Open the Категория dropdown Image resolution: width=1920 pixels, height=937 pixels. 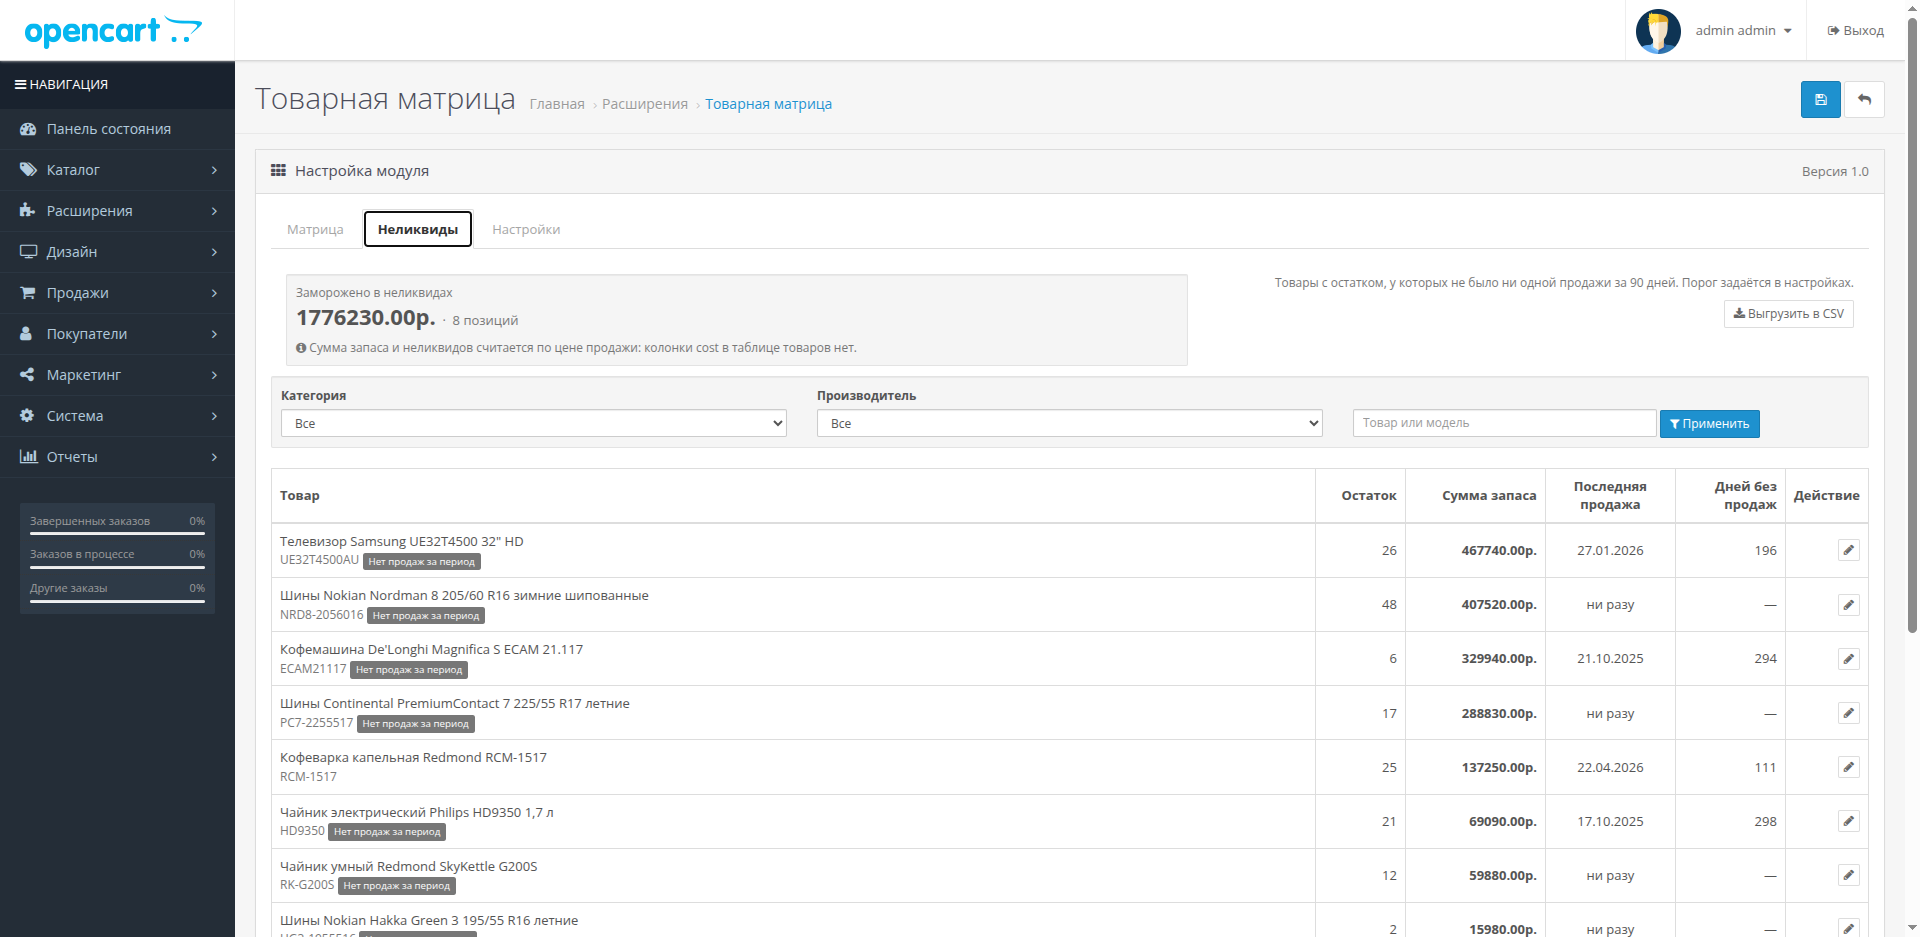point(534,424)
